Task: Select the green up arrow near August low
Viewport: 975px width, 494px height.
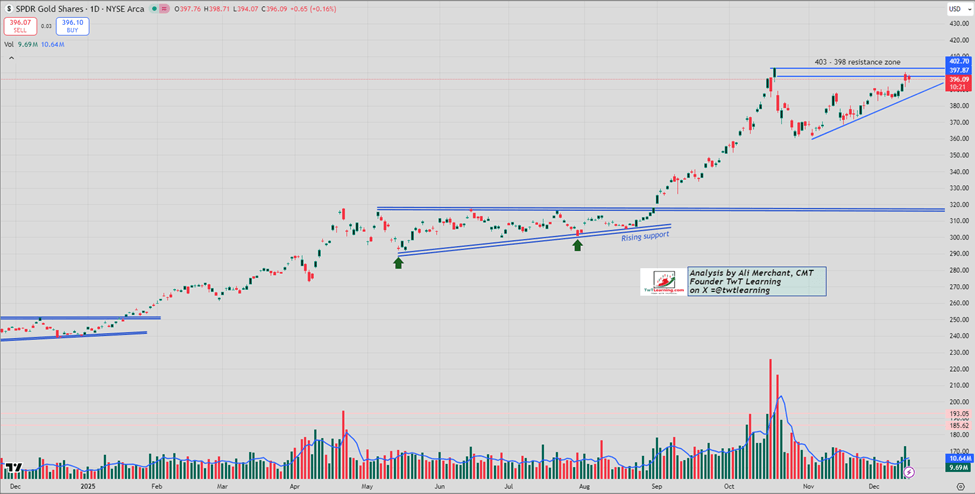Action: 578,246
